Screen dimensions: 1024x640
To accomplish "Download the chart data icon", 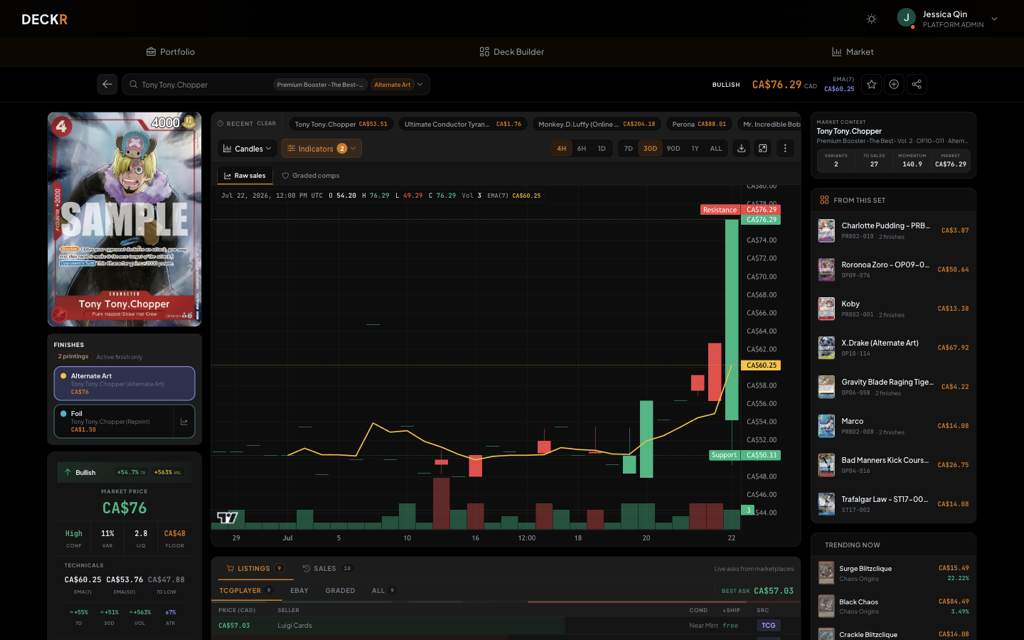I will (x=741, y=148).
